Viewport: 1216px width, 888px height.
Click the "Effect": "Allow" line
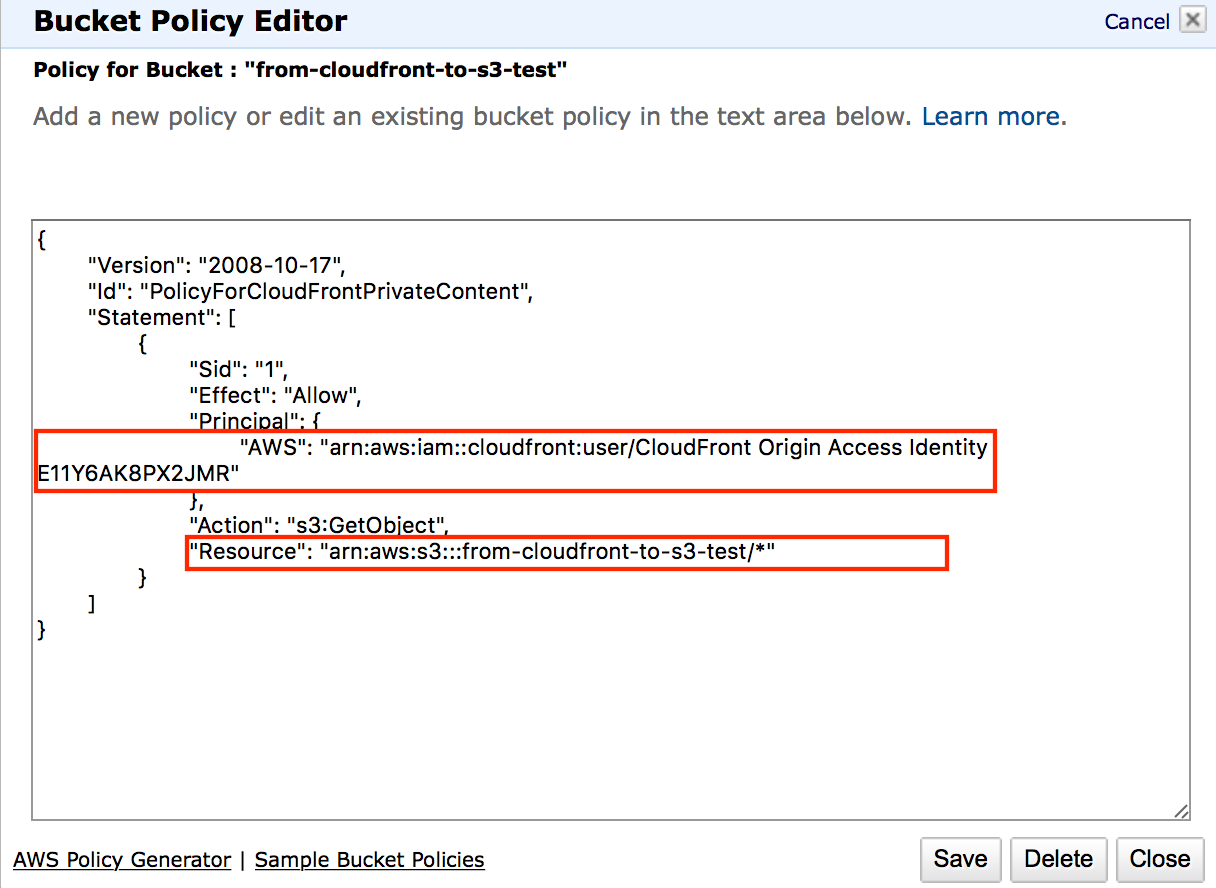pos(275,396)
